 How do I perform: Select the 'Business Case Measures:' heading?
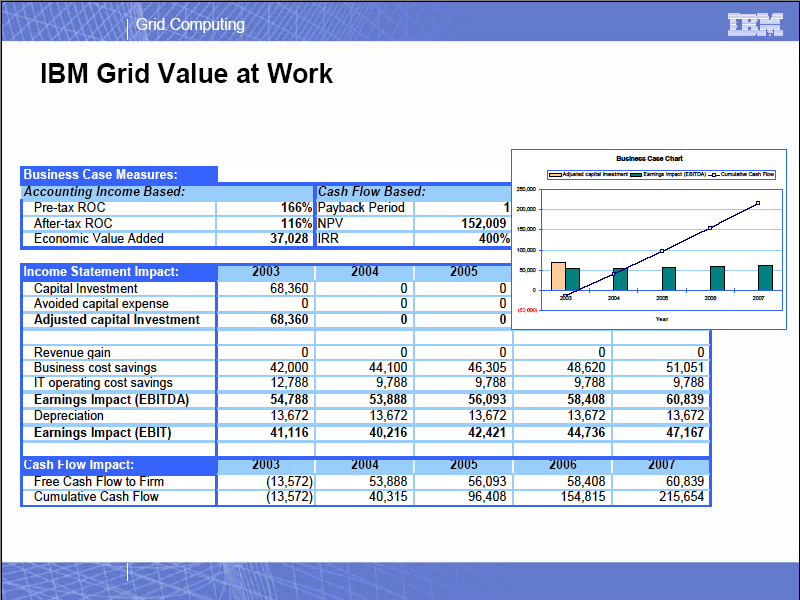pyautogui.click(x=101, y=174)
